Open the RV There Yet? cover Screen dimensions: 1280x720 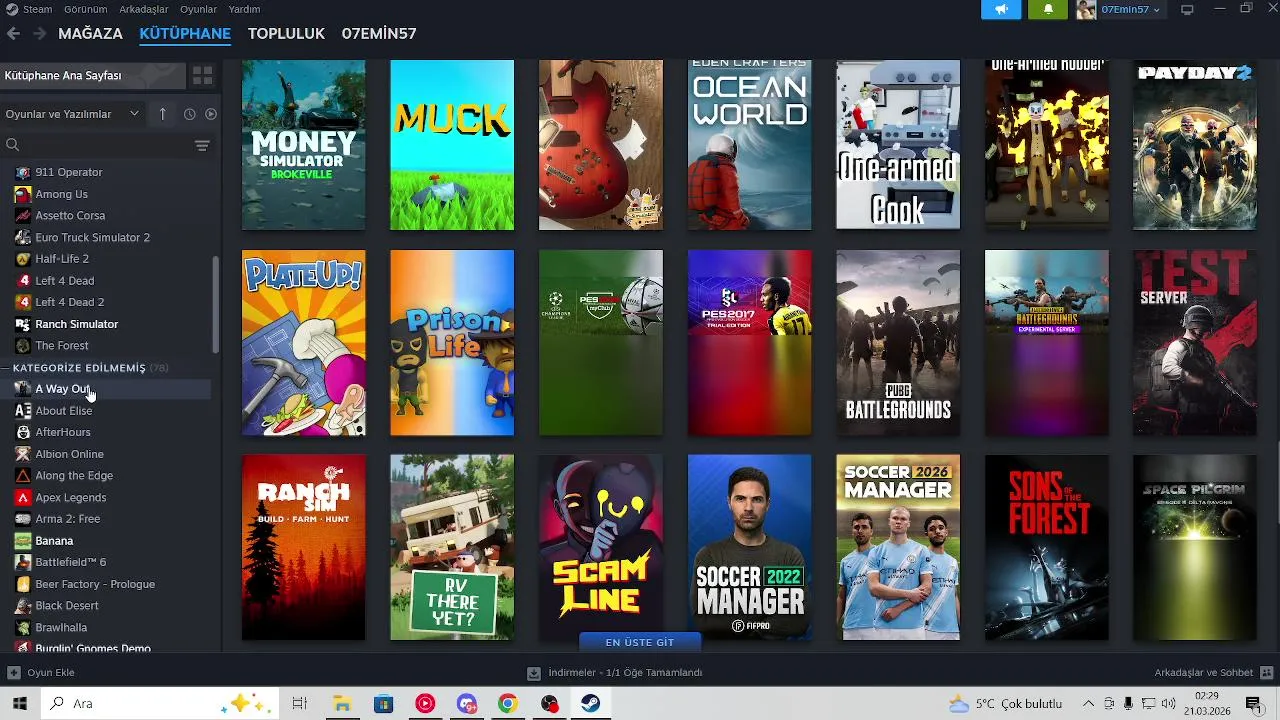point(452,547)
